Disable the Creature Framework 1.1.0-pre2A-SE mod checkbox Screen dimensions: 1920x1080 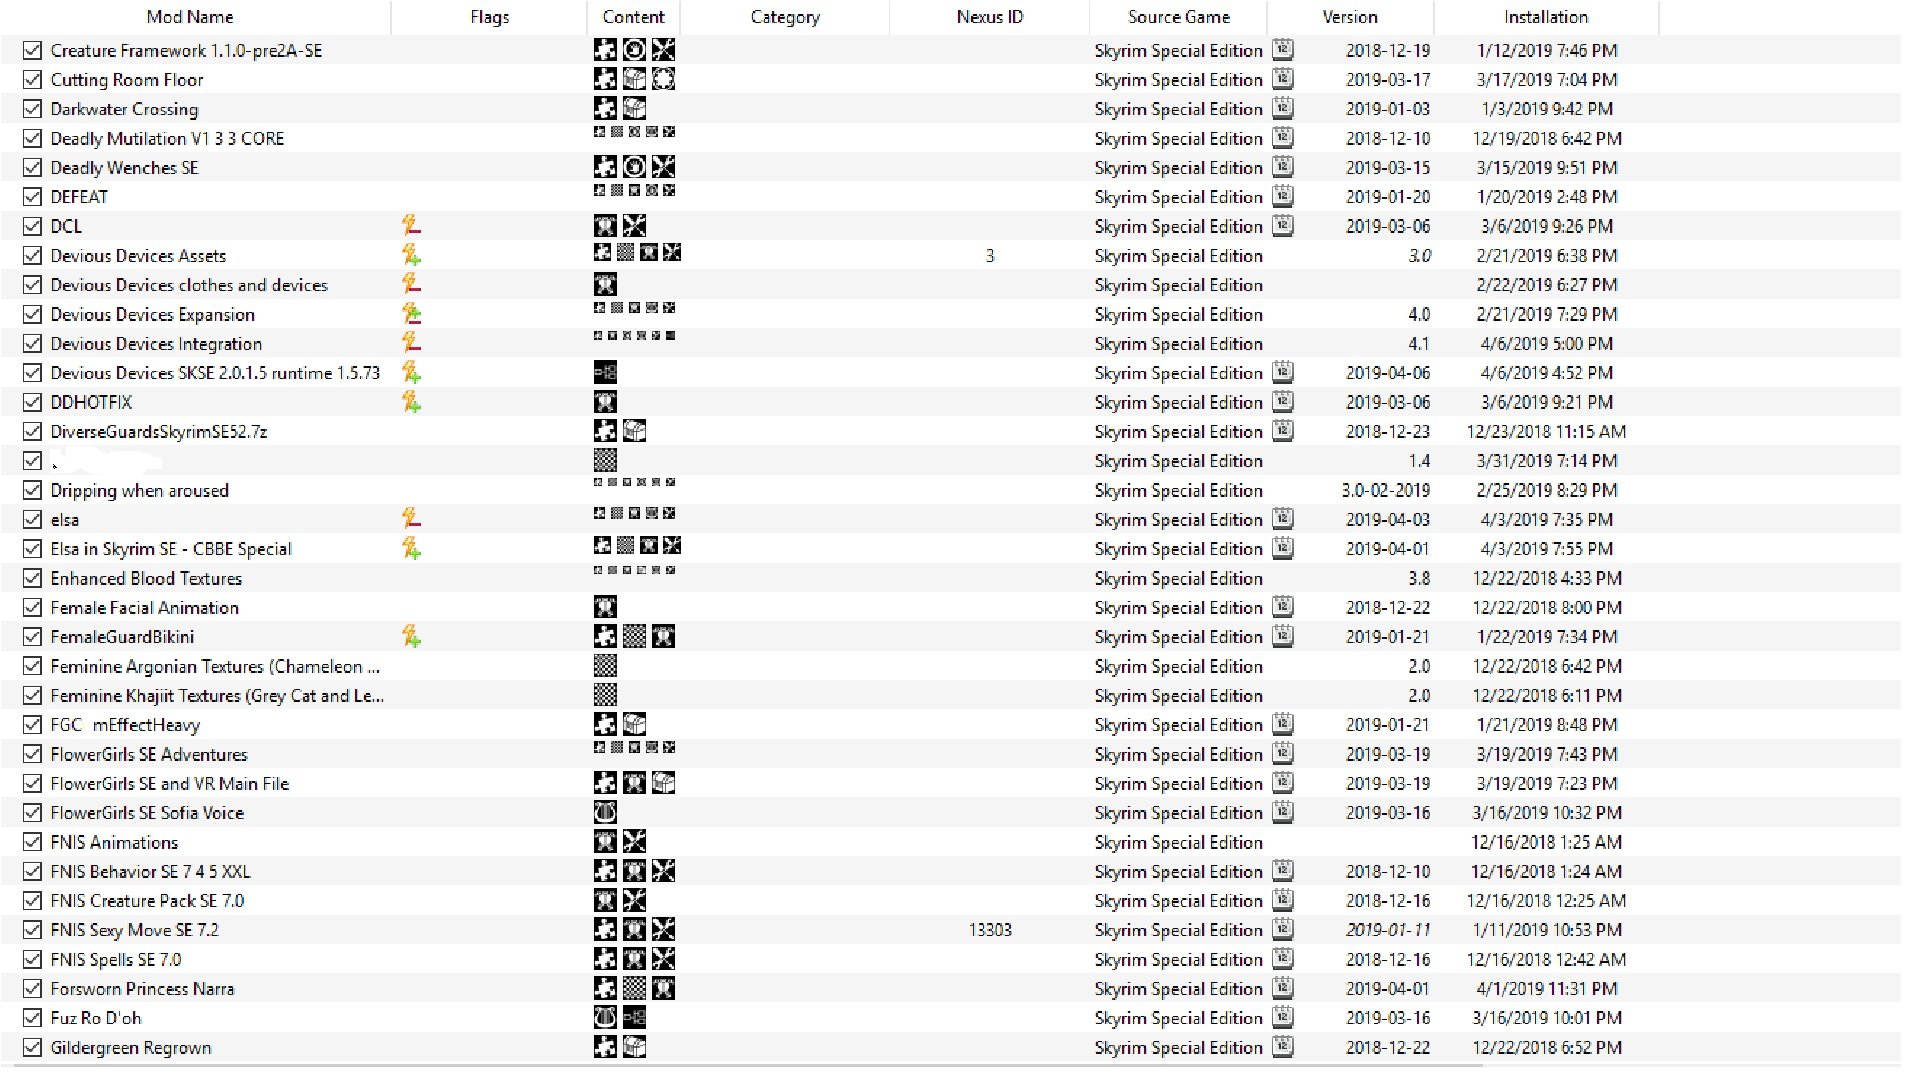32,50
